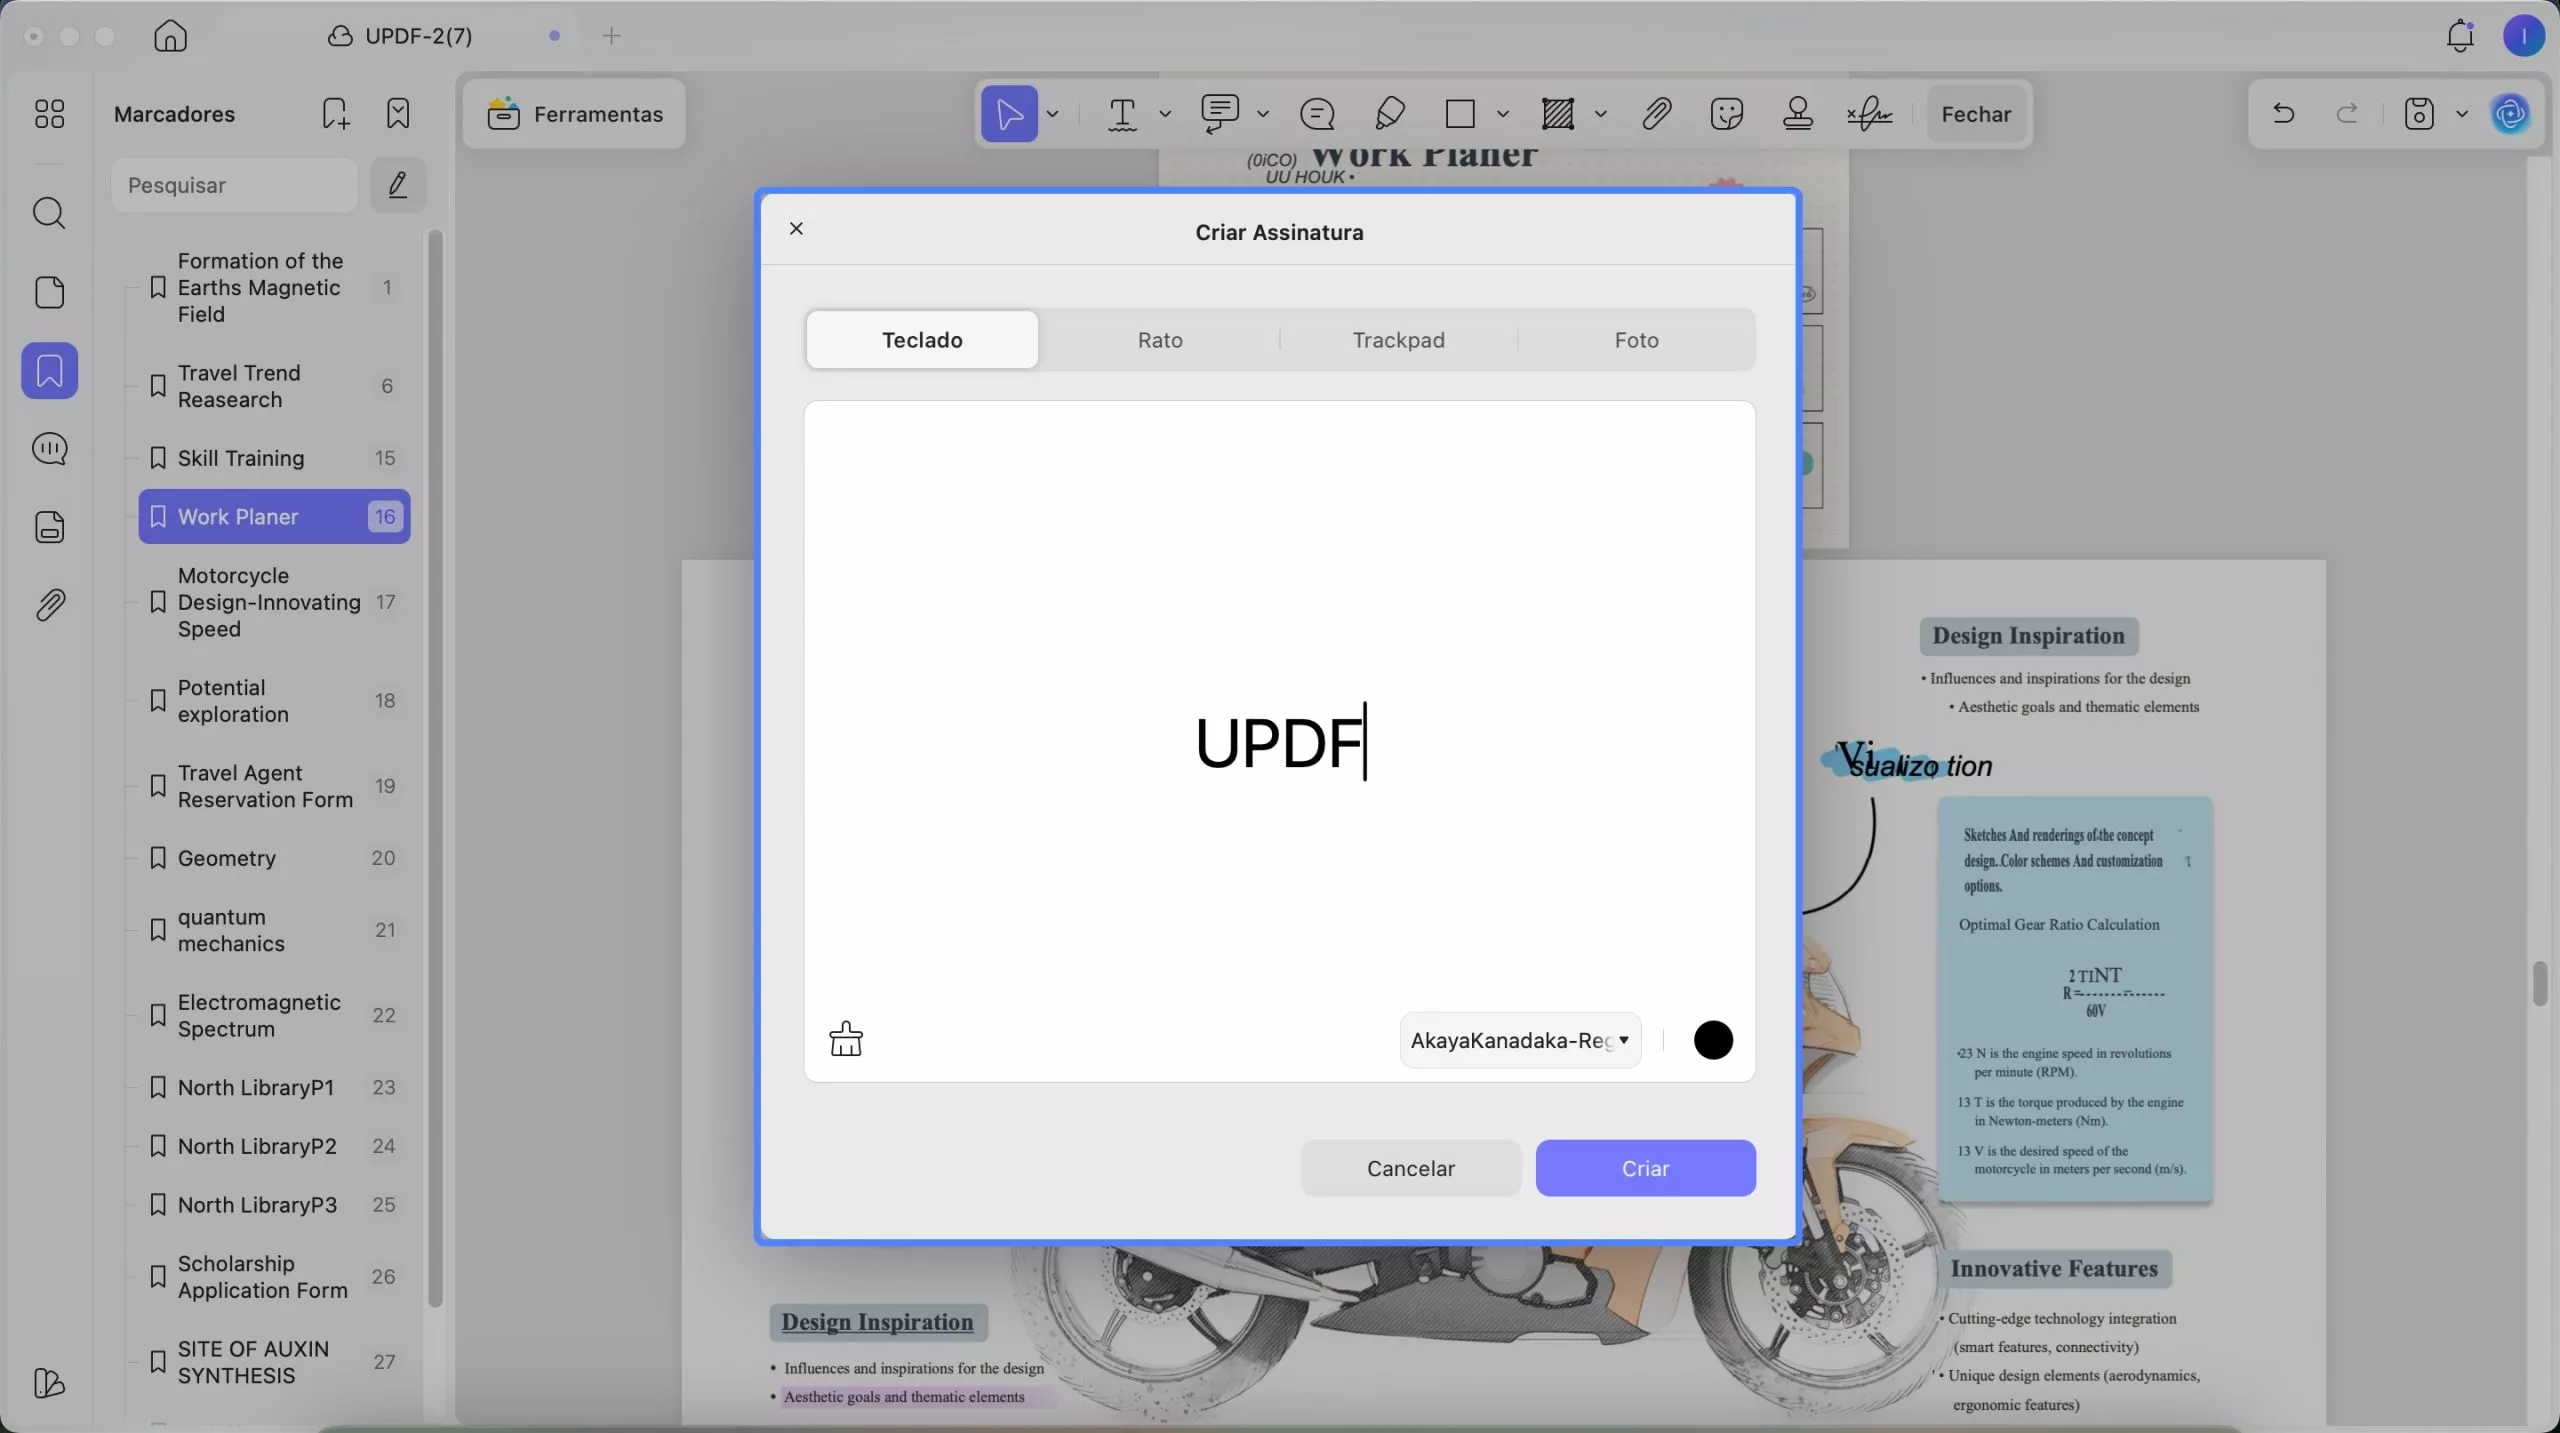Image resolution: width=2560 pixels, height=1433 pixels.
Task: Select the pencil drawing tool
Action: (1390, 114)
